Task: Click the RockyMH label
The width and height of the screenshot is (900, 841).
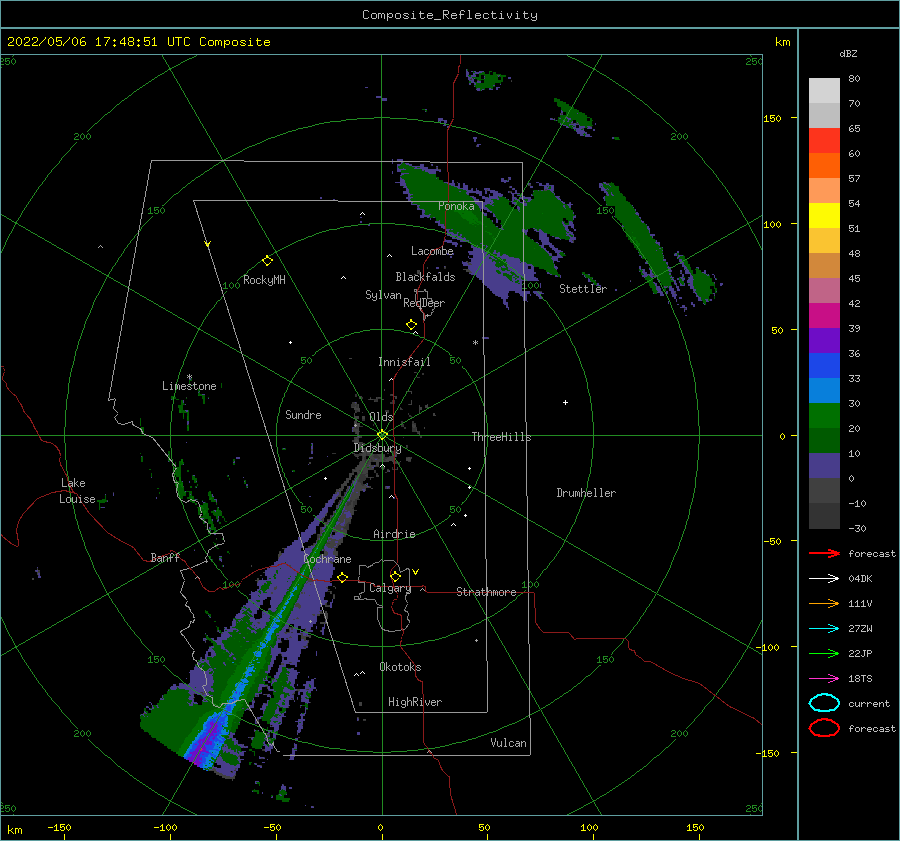Action: [264, 280]
